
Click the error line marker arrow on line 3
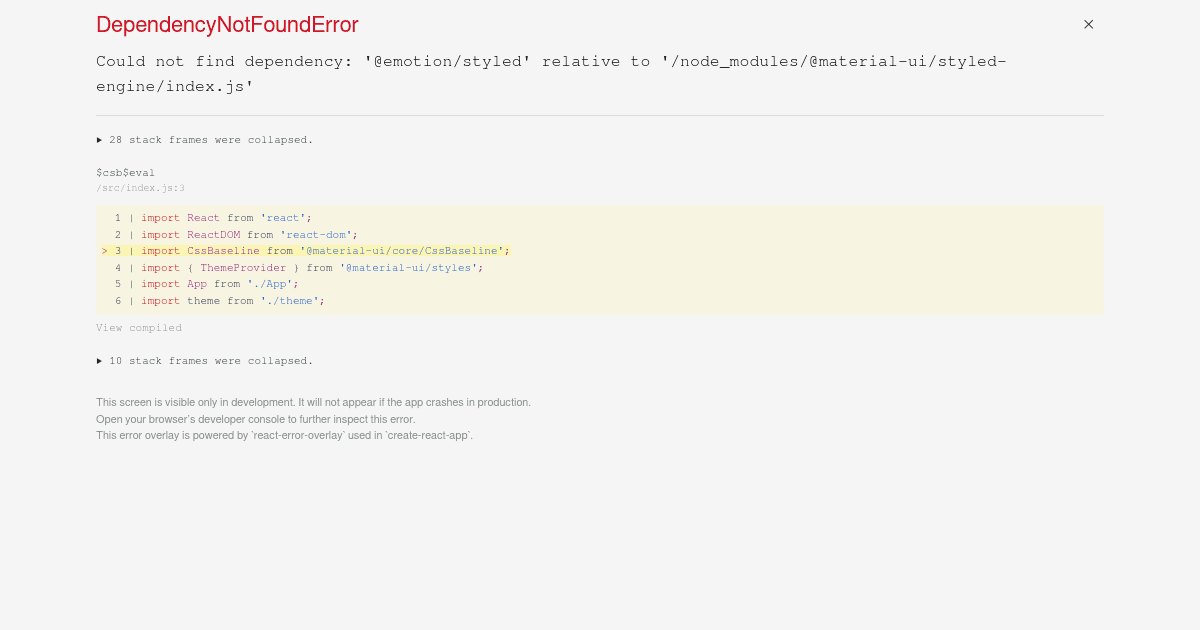pos(104,251)
